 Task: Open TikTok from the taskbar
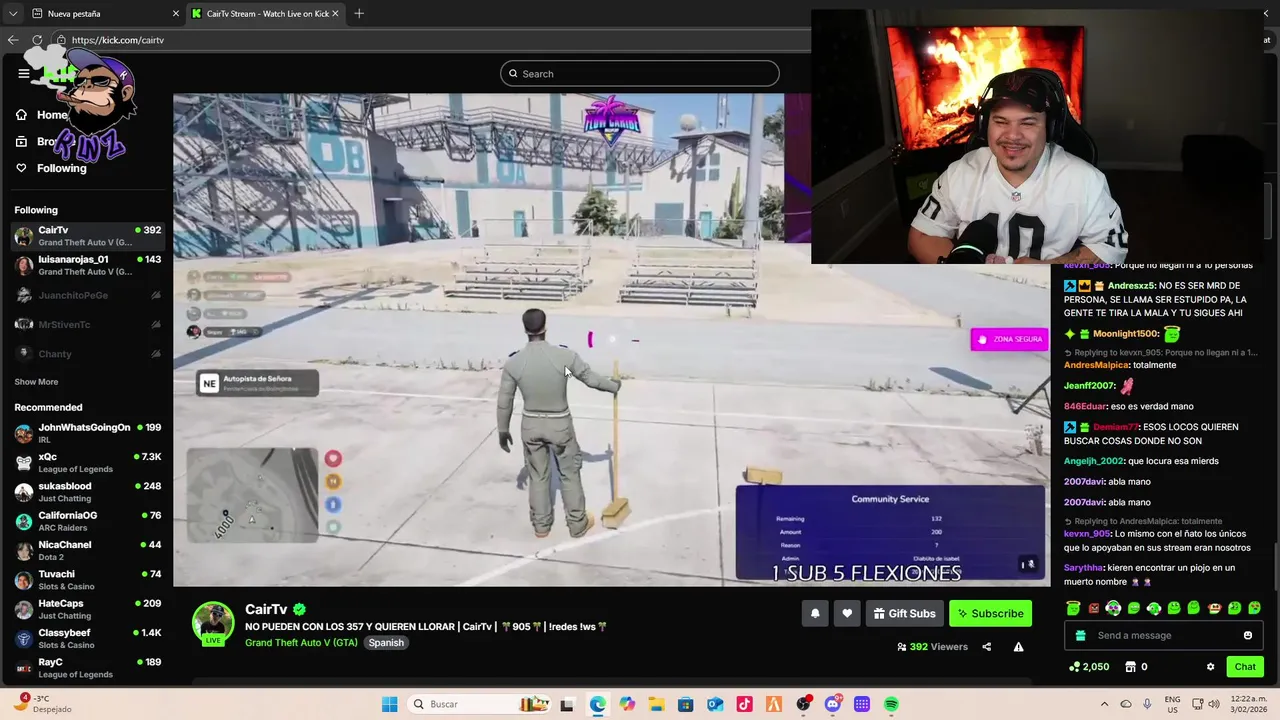coord(744,704)
